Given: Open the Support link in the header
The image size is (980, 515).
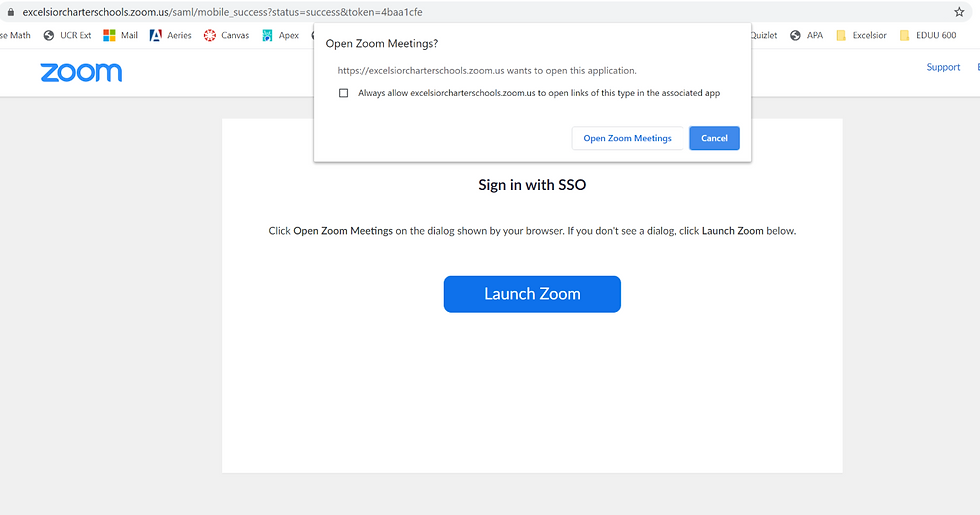Looking at the screenshot, I should [x=943, y=67].
